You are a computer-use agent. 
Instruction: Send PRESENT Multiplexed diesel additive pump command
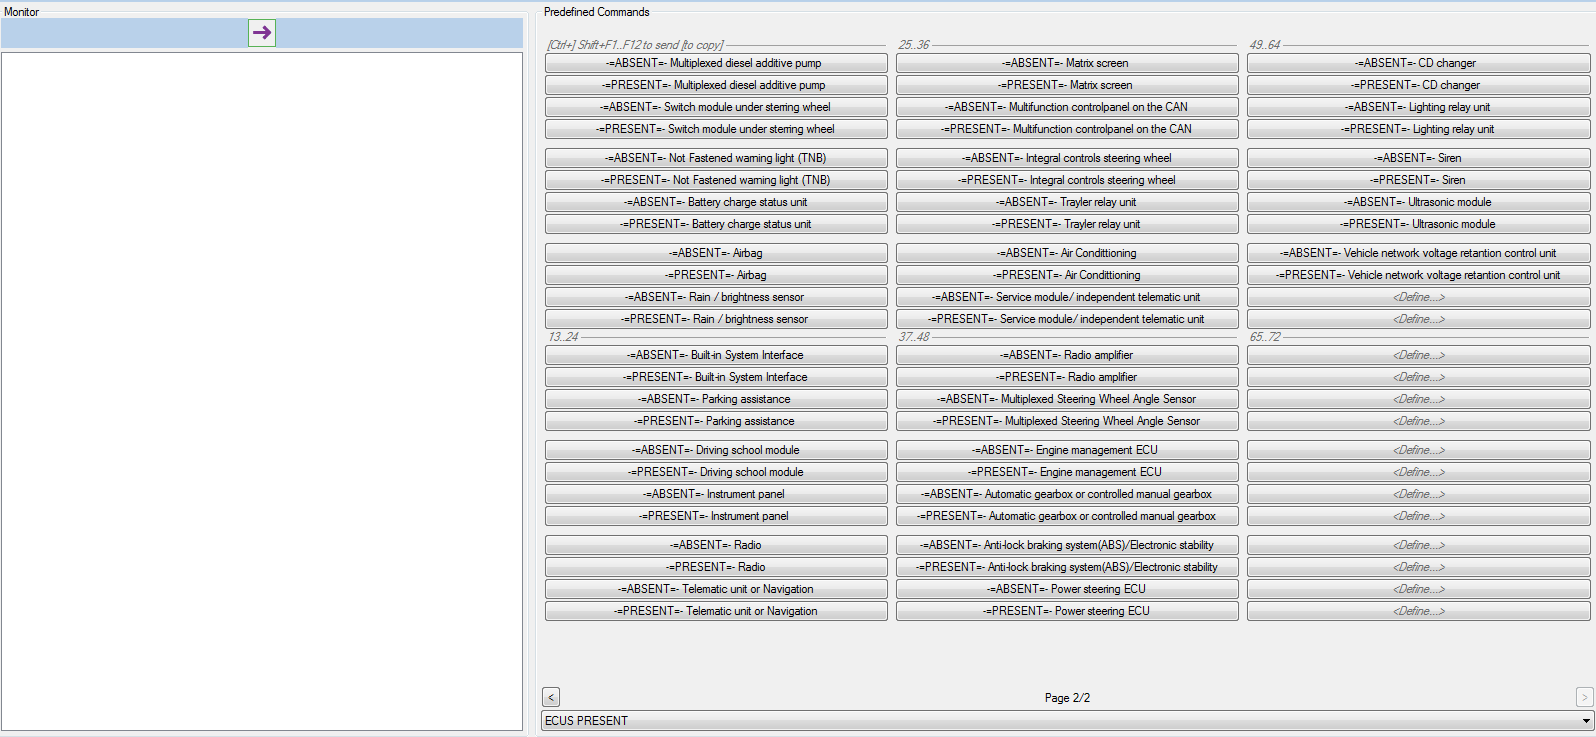click(x=716, y=85)
